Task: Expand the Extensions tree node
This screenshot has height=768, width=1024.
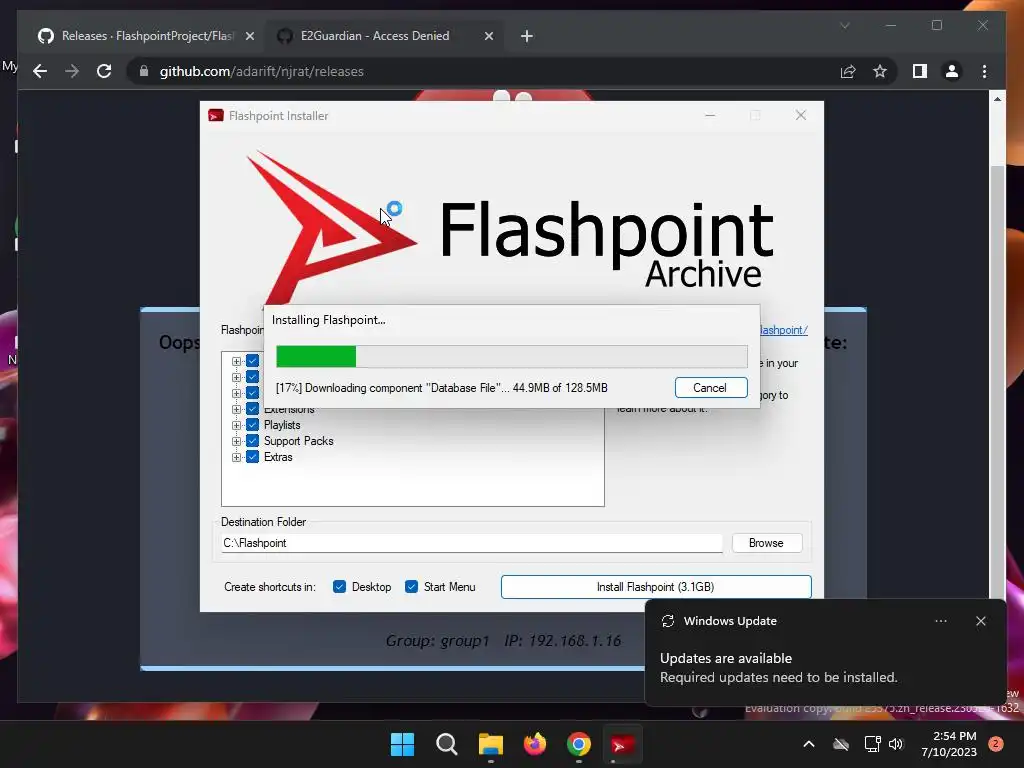Action: (236, 409)
